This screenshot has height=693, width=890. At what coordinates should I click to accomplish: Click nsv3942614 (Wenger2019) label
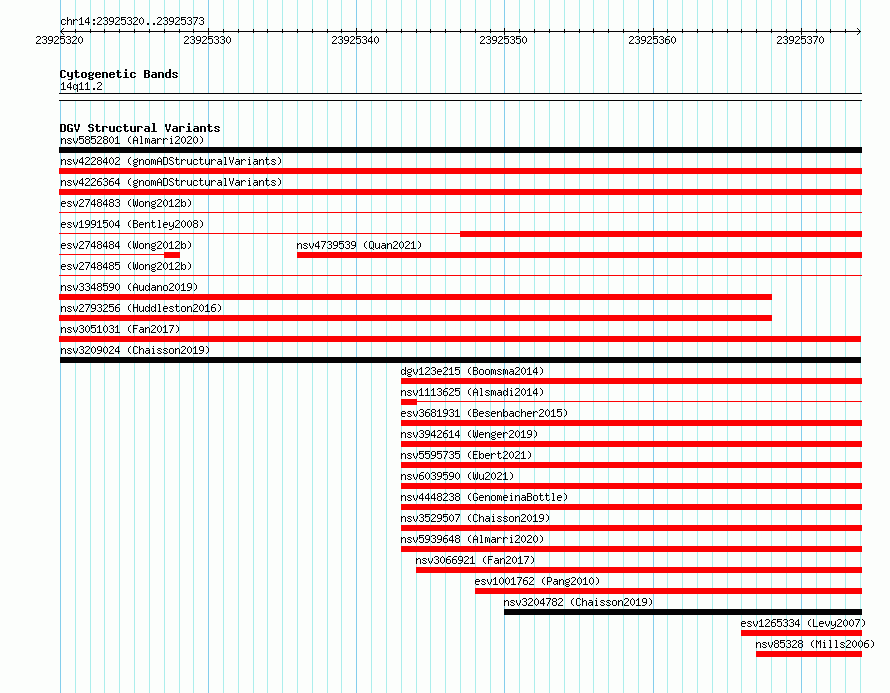[469, 434]
